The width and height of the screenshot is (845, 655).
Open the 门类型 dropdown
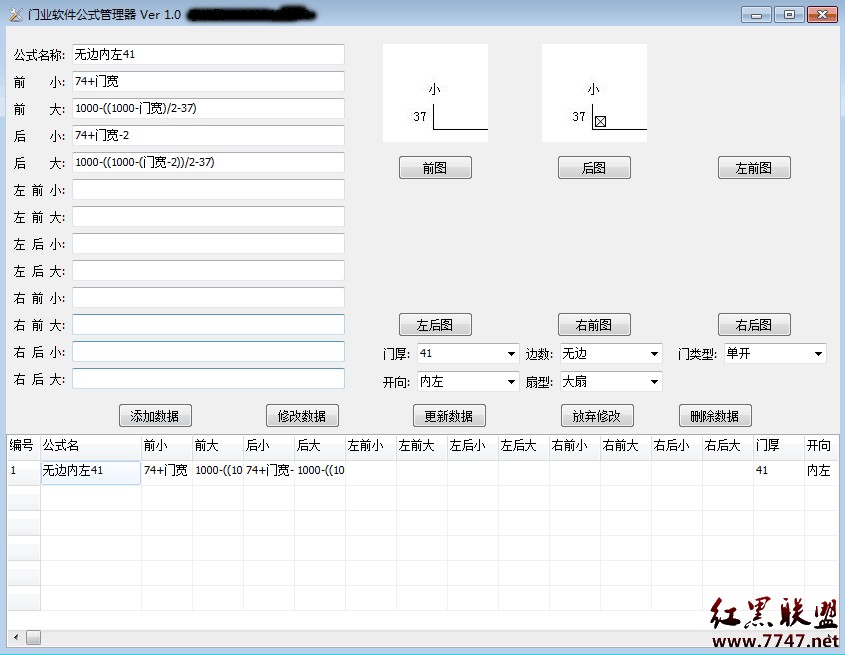[775, 354]
